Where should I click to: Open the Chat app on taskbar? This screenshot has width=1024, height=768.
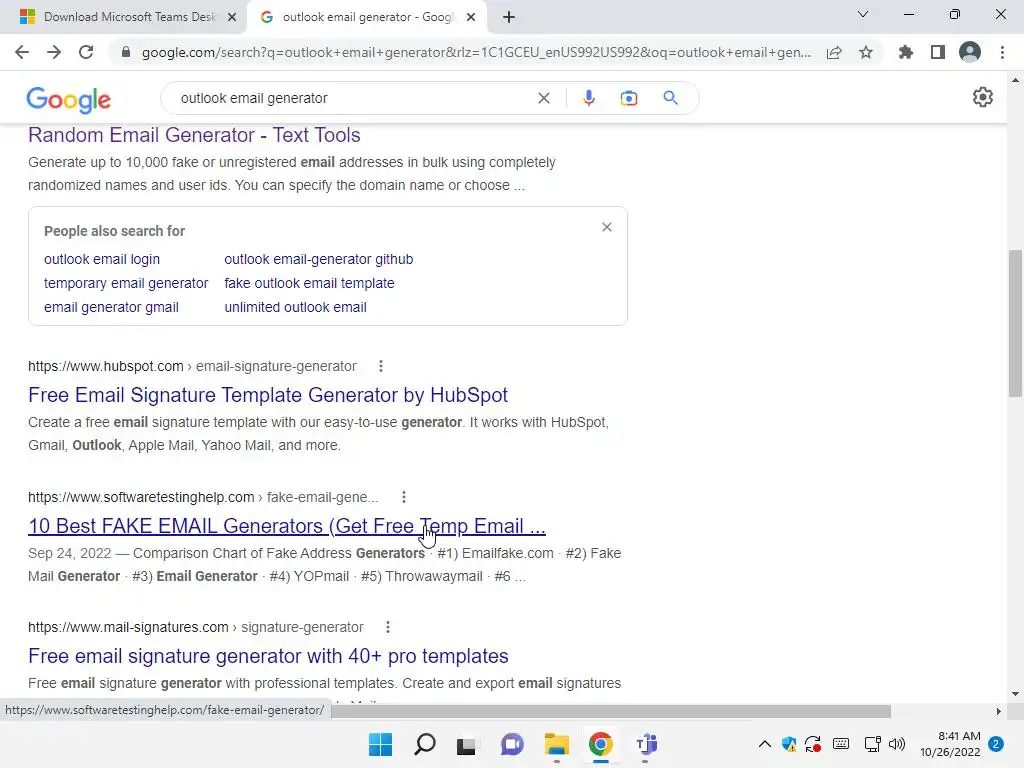click(x=512, y=744)
